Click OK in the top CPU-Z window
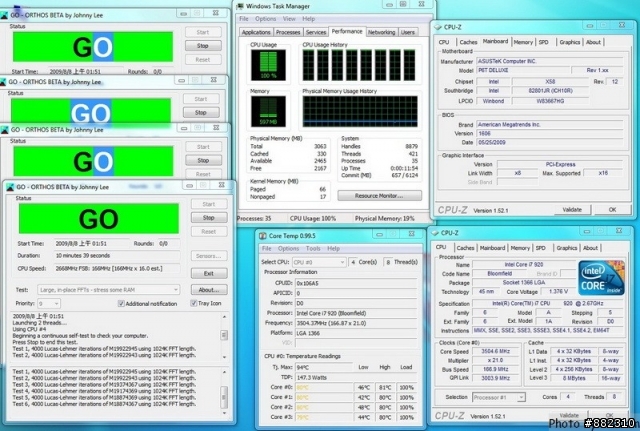 click(612, 210)
